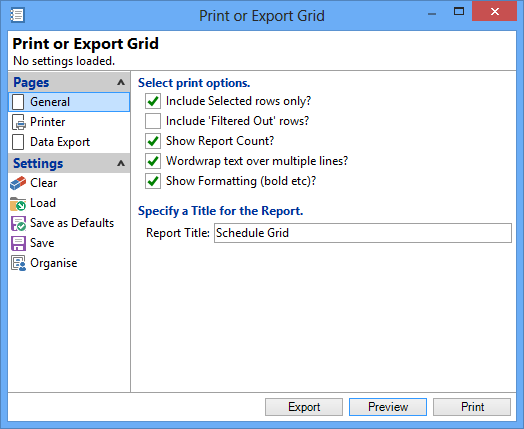Viewport: 524px width, 429px height.
Task: Click the 'No settings loaded.' text
Action: pyautogui.click(x=64, y=61)
